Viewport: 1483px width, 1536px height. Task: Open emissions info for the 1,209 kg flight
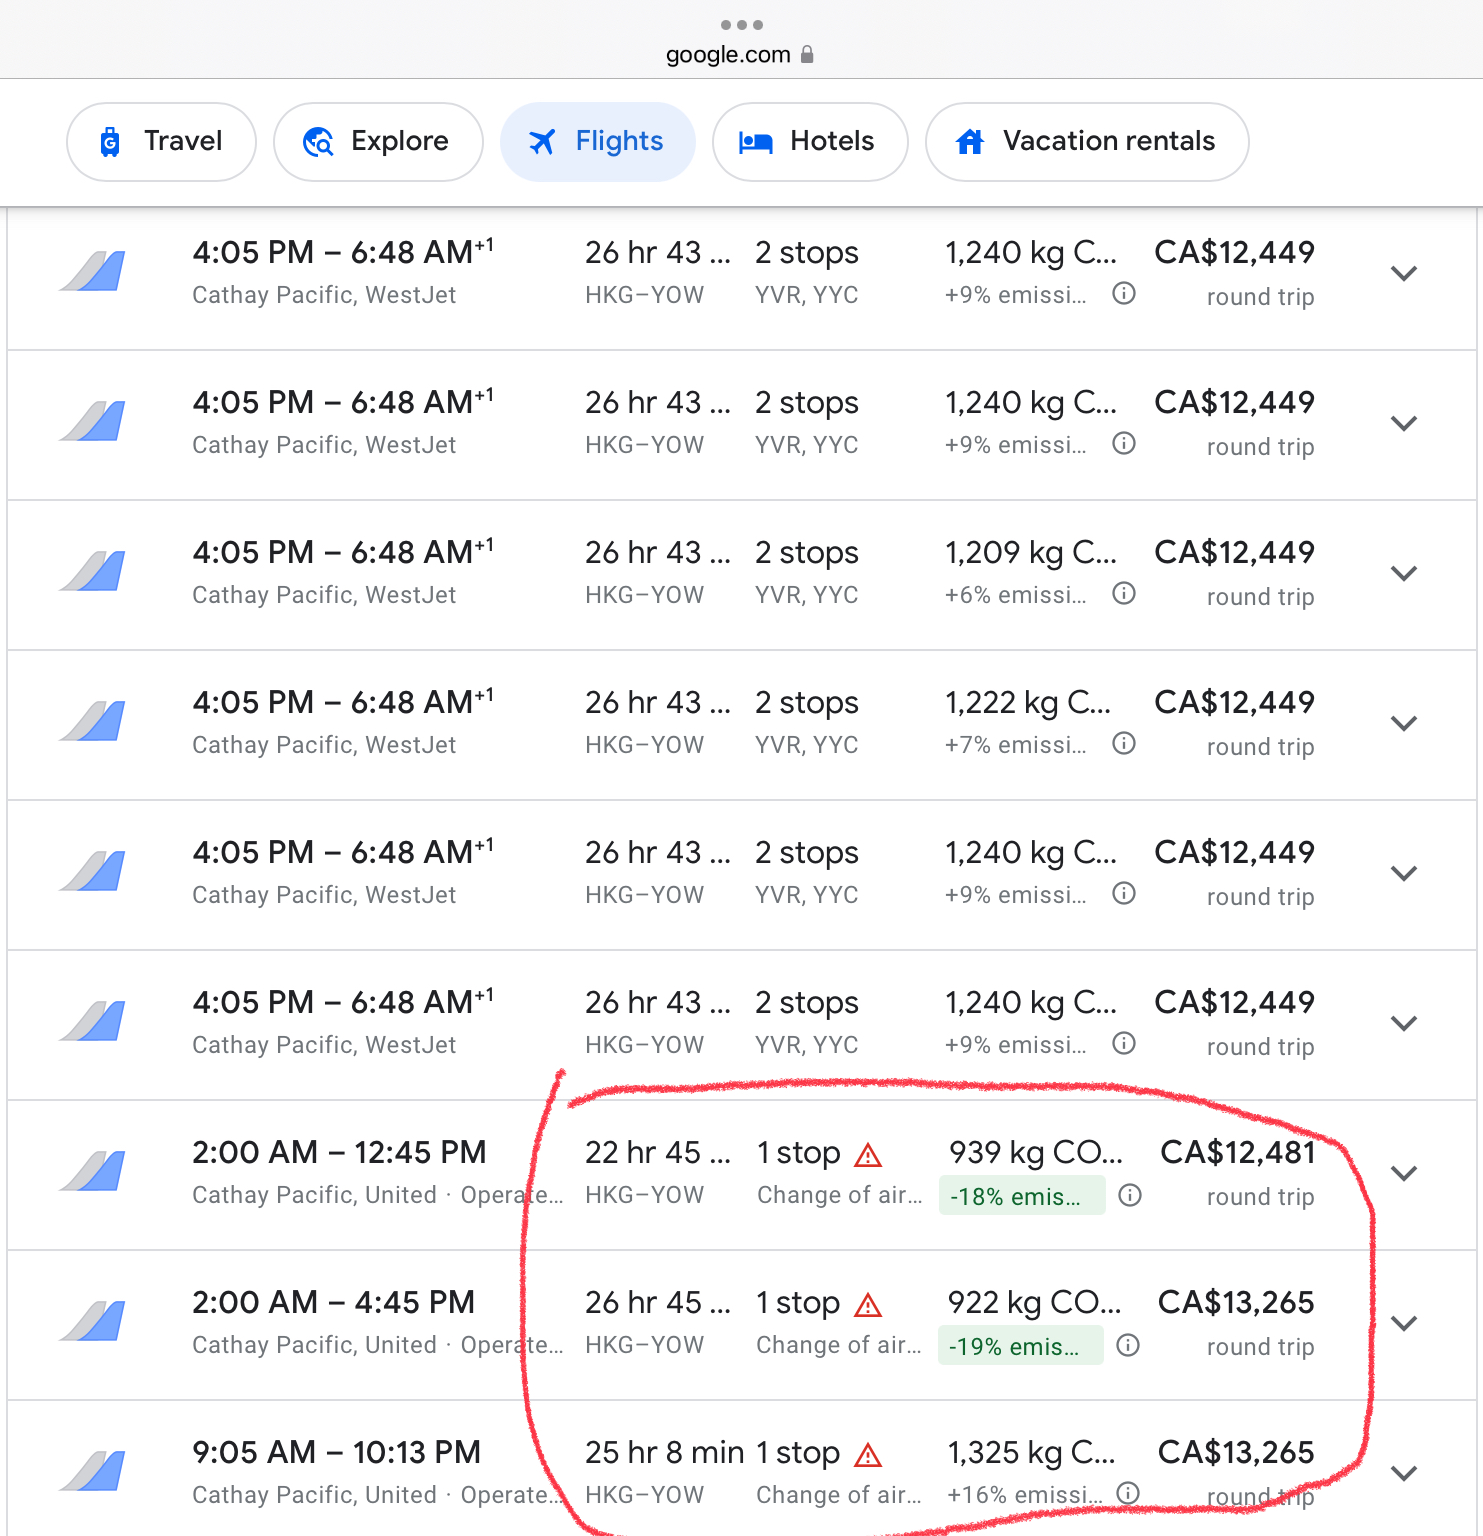click(1124, 594)
